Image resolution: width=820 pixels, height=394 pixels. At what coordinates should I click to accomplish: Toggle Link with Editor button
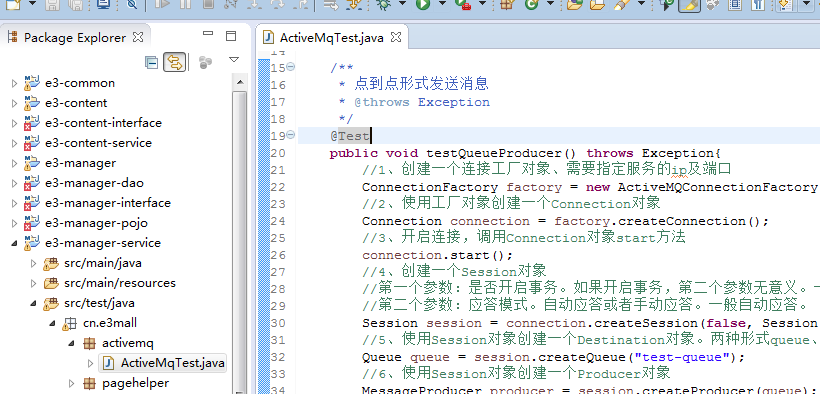(175, 63)
